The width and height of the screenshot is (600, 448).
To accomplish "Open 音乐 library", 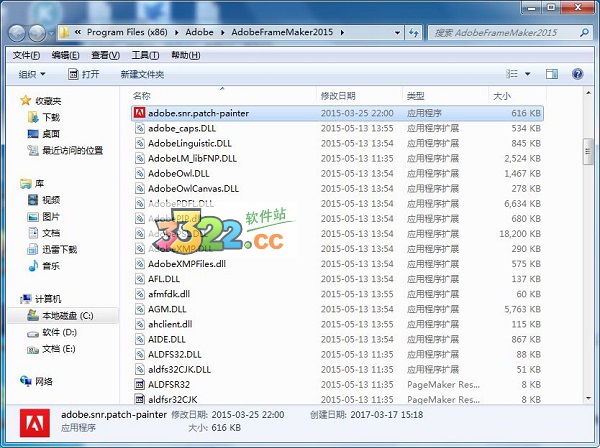I will tap(44, 266).
